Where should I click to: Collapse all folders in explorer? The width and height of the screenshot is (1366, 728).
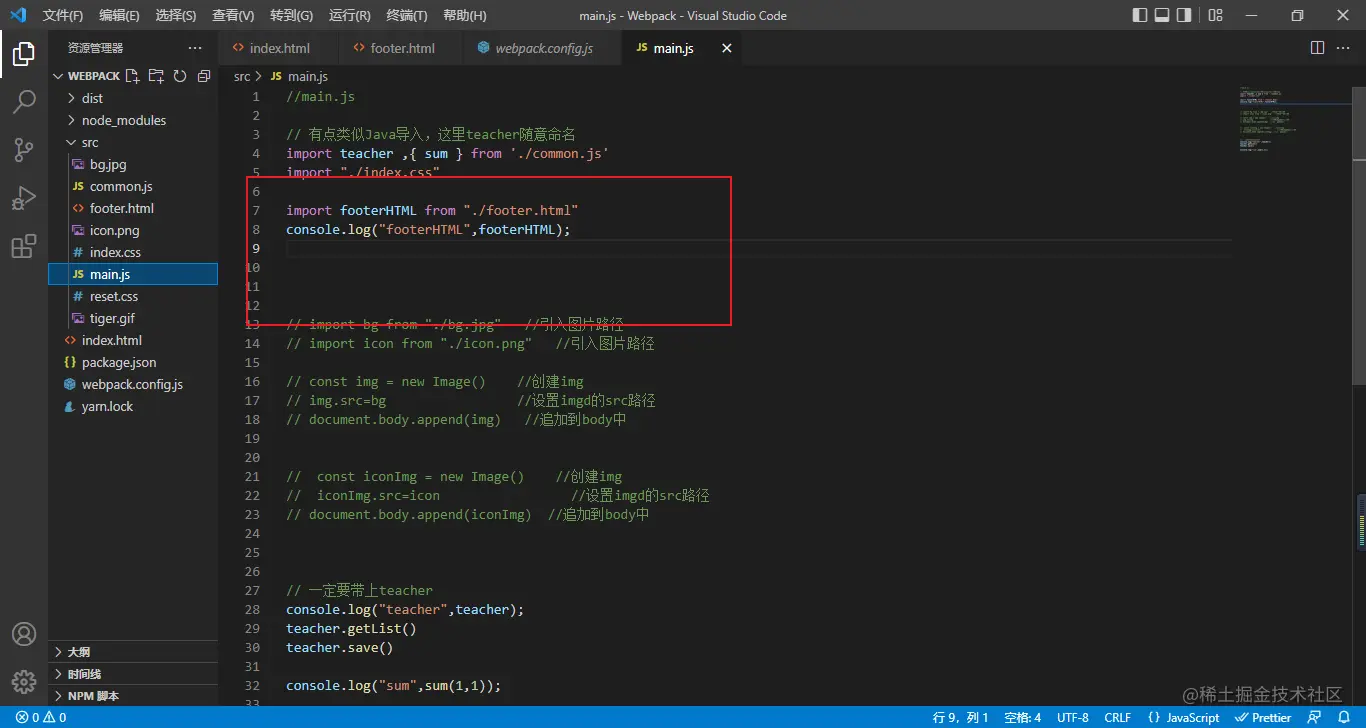pos(204,76)
